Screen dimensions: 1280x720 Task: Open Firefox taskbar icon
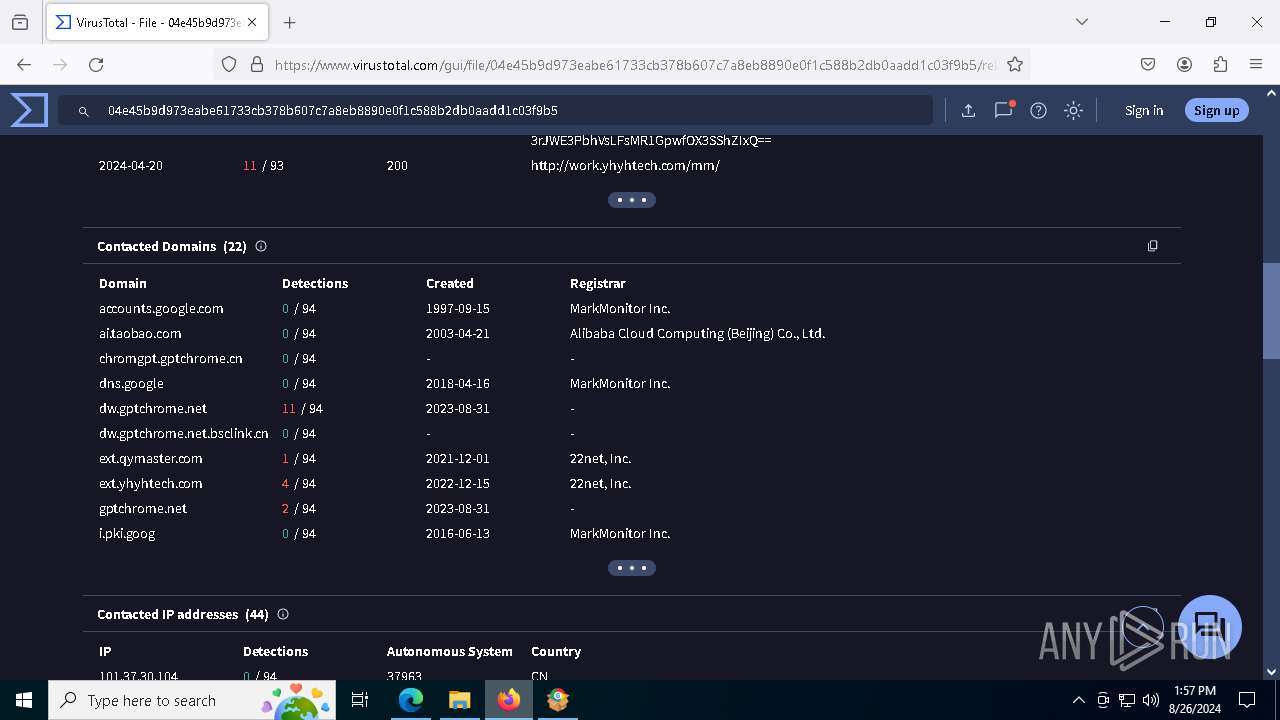click(x=509, y=700)
